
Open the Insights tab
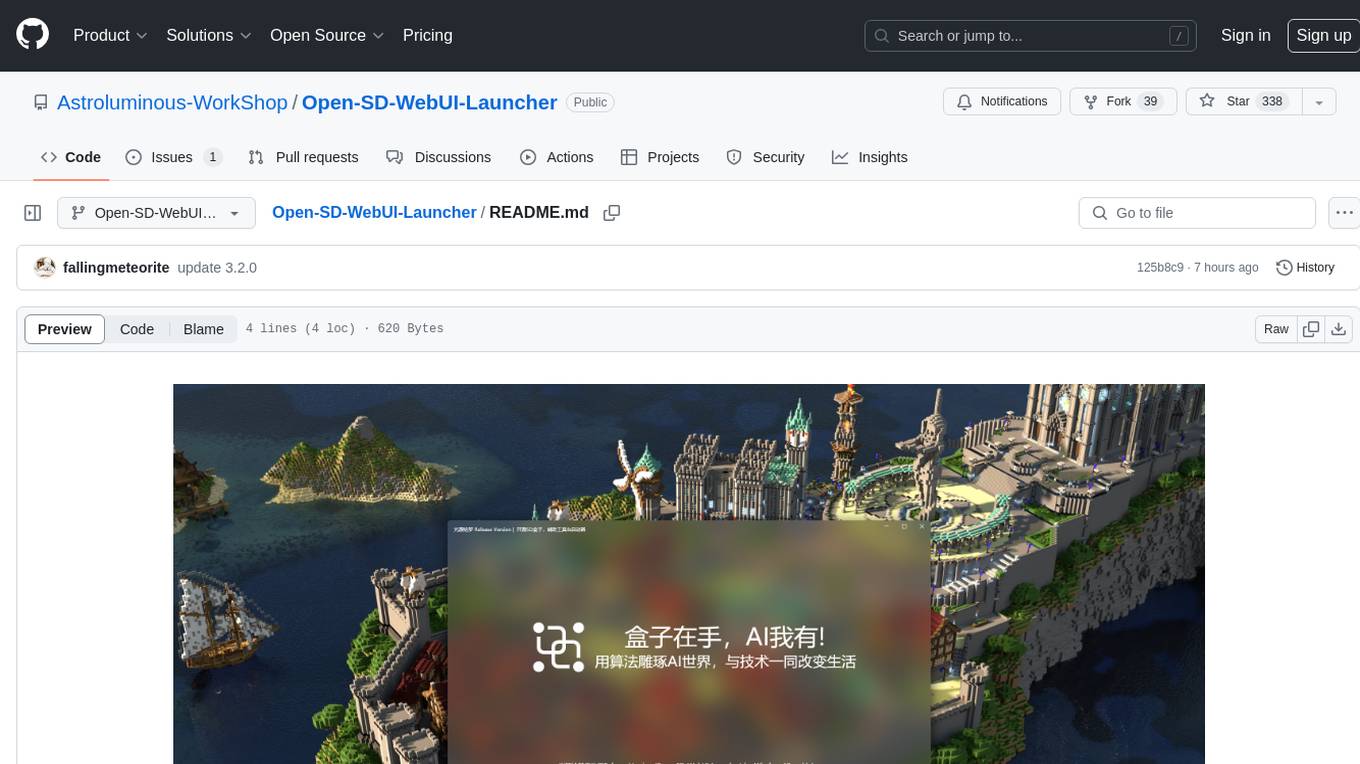coord(870,157)
